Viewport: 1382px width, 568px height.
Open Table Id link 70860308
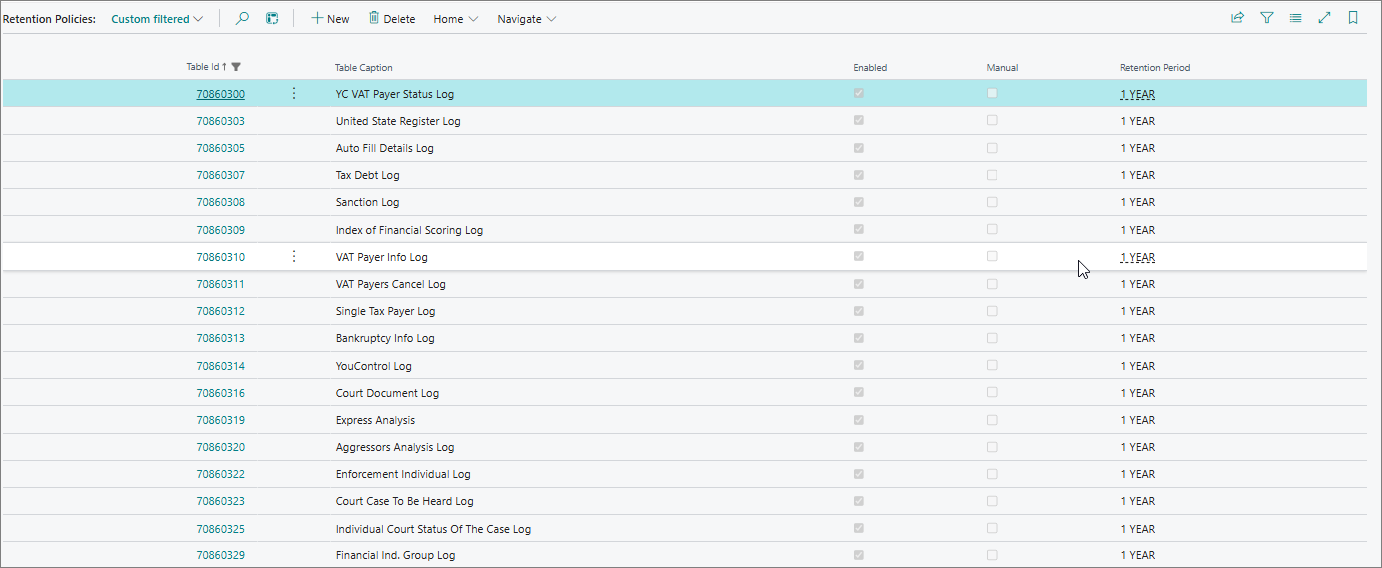click(x=220, y=202)
